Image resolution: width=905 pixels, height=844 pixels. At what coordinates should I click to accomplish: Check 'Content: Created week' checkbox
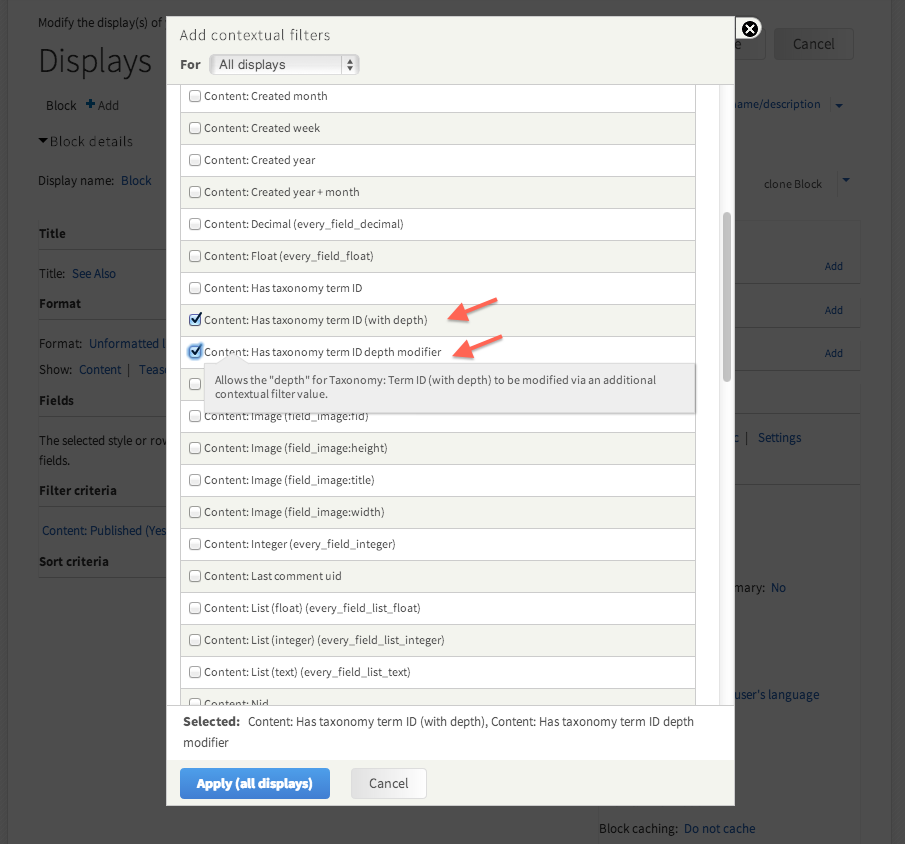pos(195,128)
